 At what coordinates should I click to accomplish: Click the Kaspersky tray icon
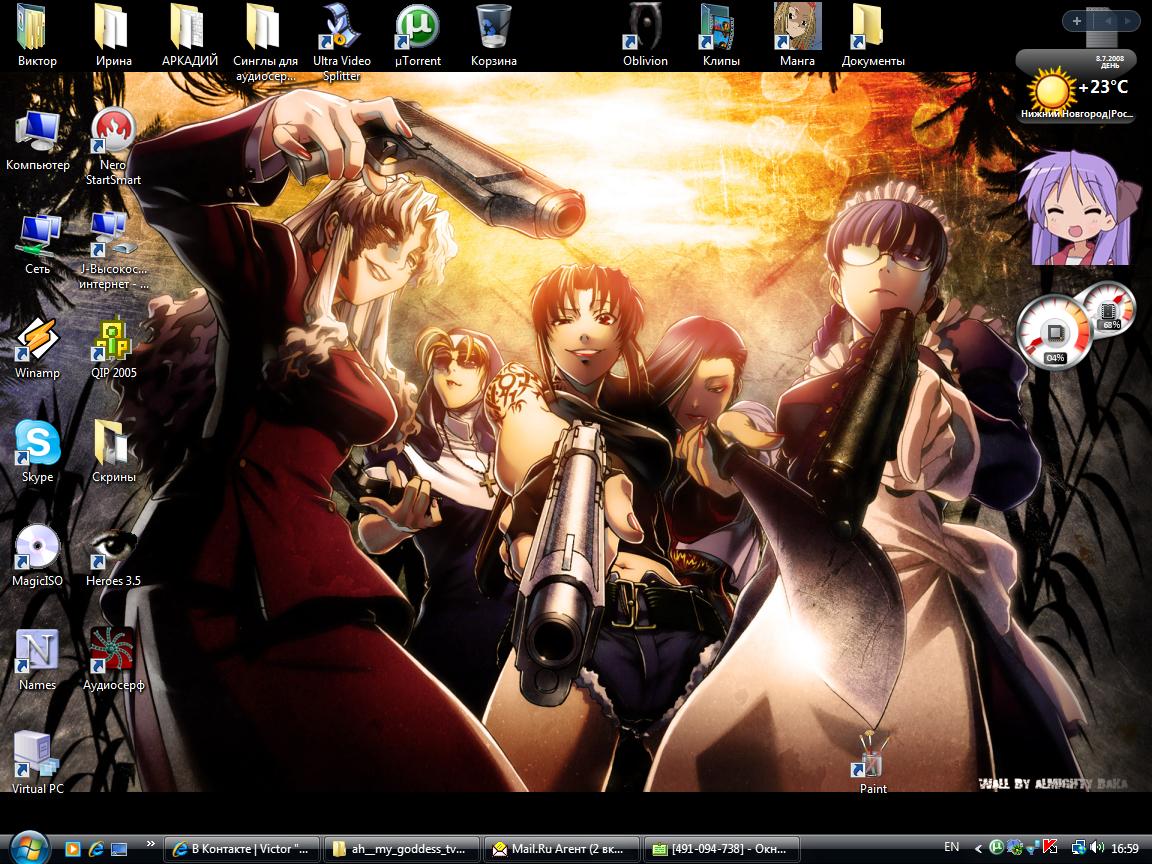point(1051,848)
